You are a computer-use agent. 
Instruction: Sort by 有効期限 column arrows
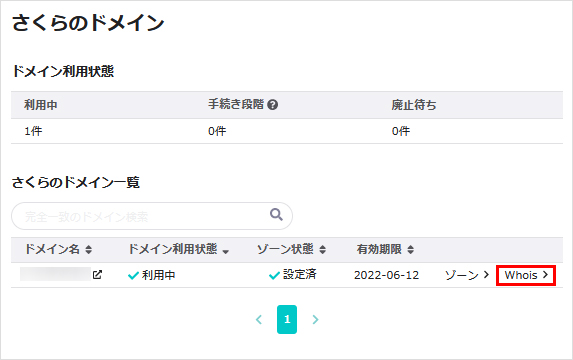click(410, 250)
